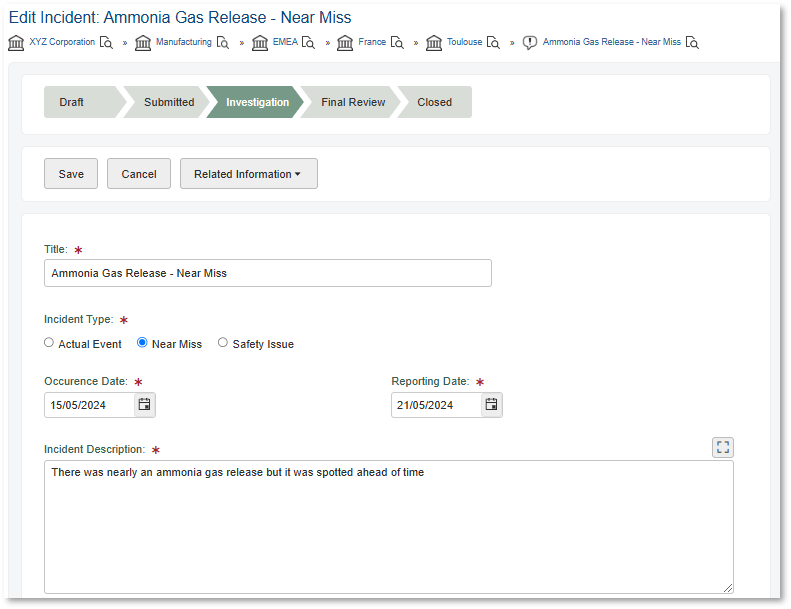Grab the Incident Description resize handle
The height and width of the screenshot is (609, 791).
[x=728, y=588]
